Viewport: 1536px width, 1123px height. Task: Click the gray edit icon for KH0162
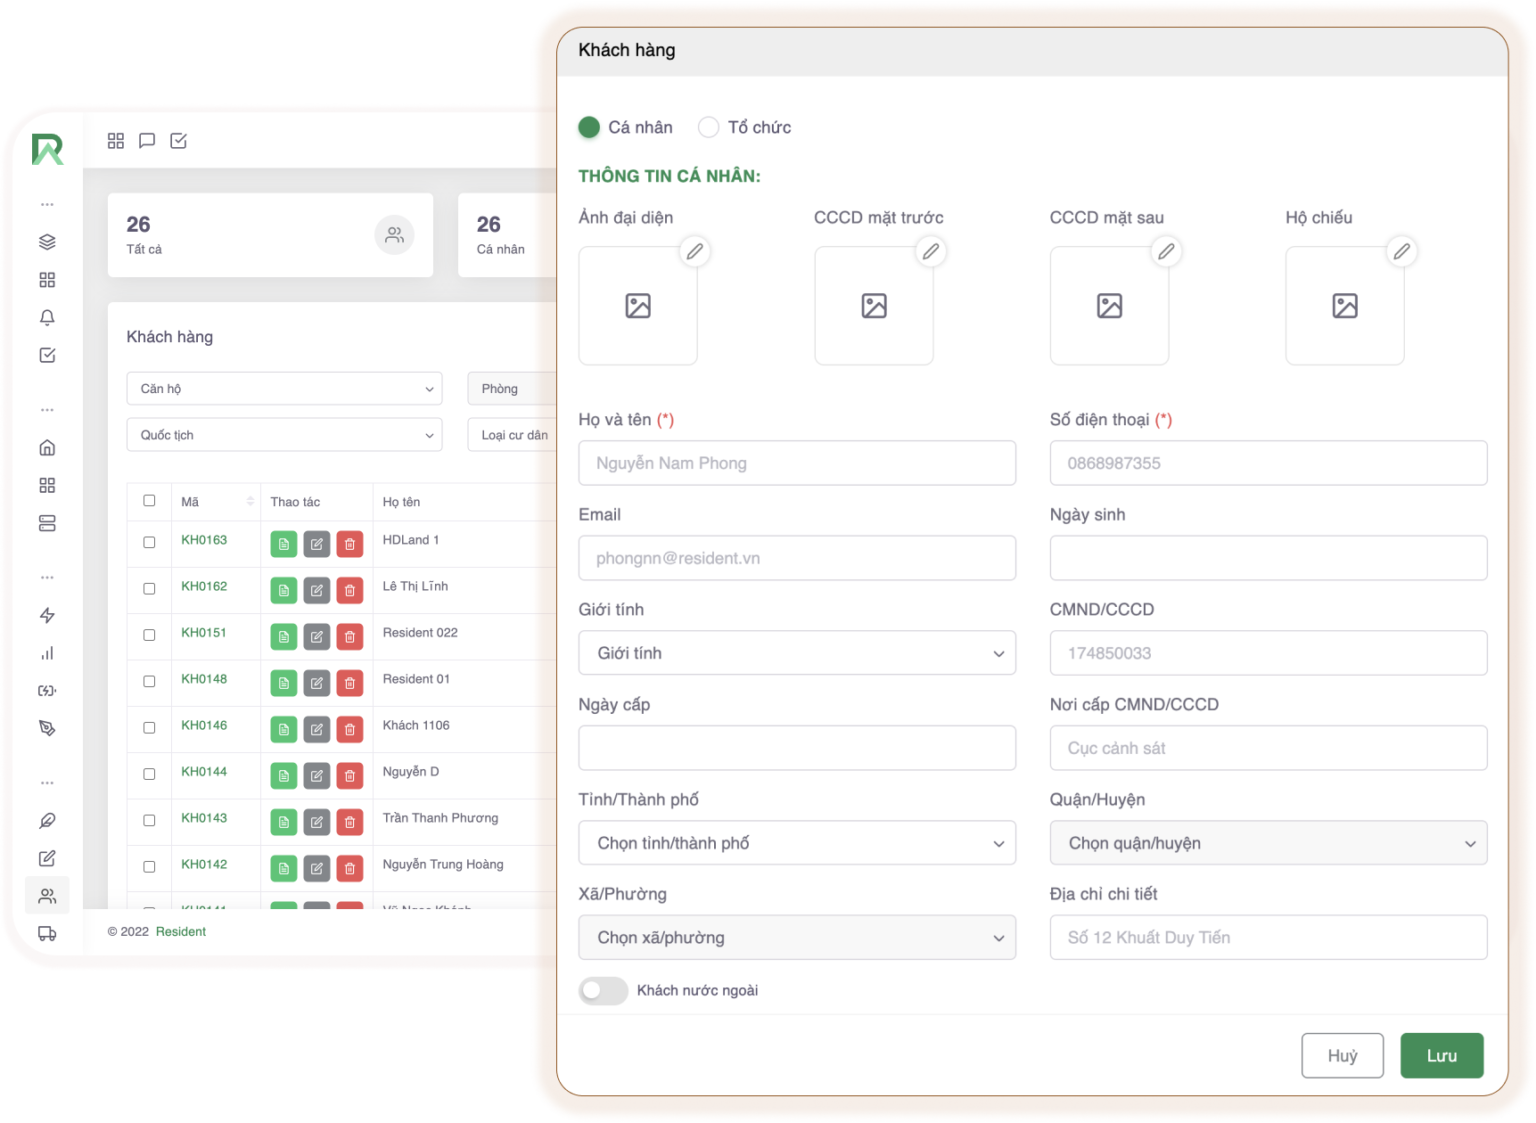click(x=316, y=590)
